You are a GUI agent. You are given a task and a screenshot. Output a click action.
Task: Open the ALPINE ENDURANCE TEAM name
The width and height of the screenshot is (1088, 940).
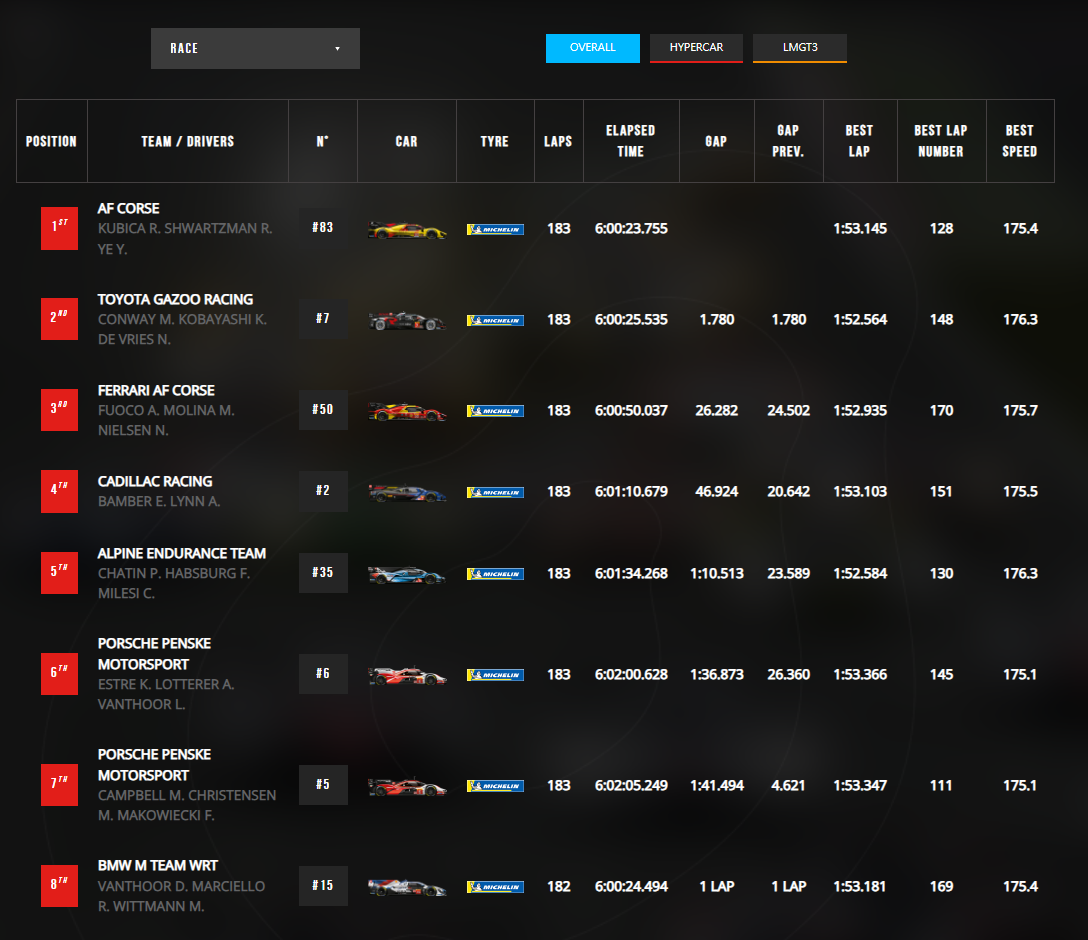[x=182, y=553]
